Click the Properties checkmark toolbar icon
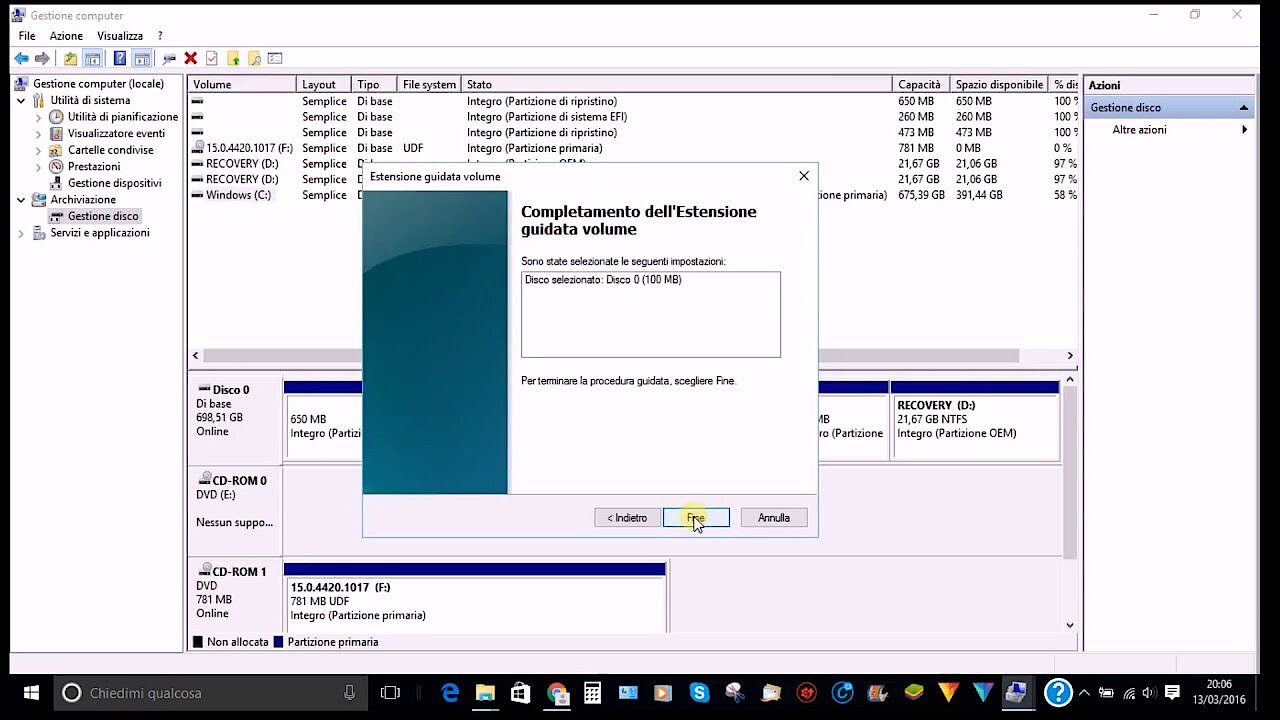 coord(211,59)
